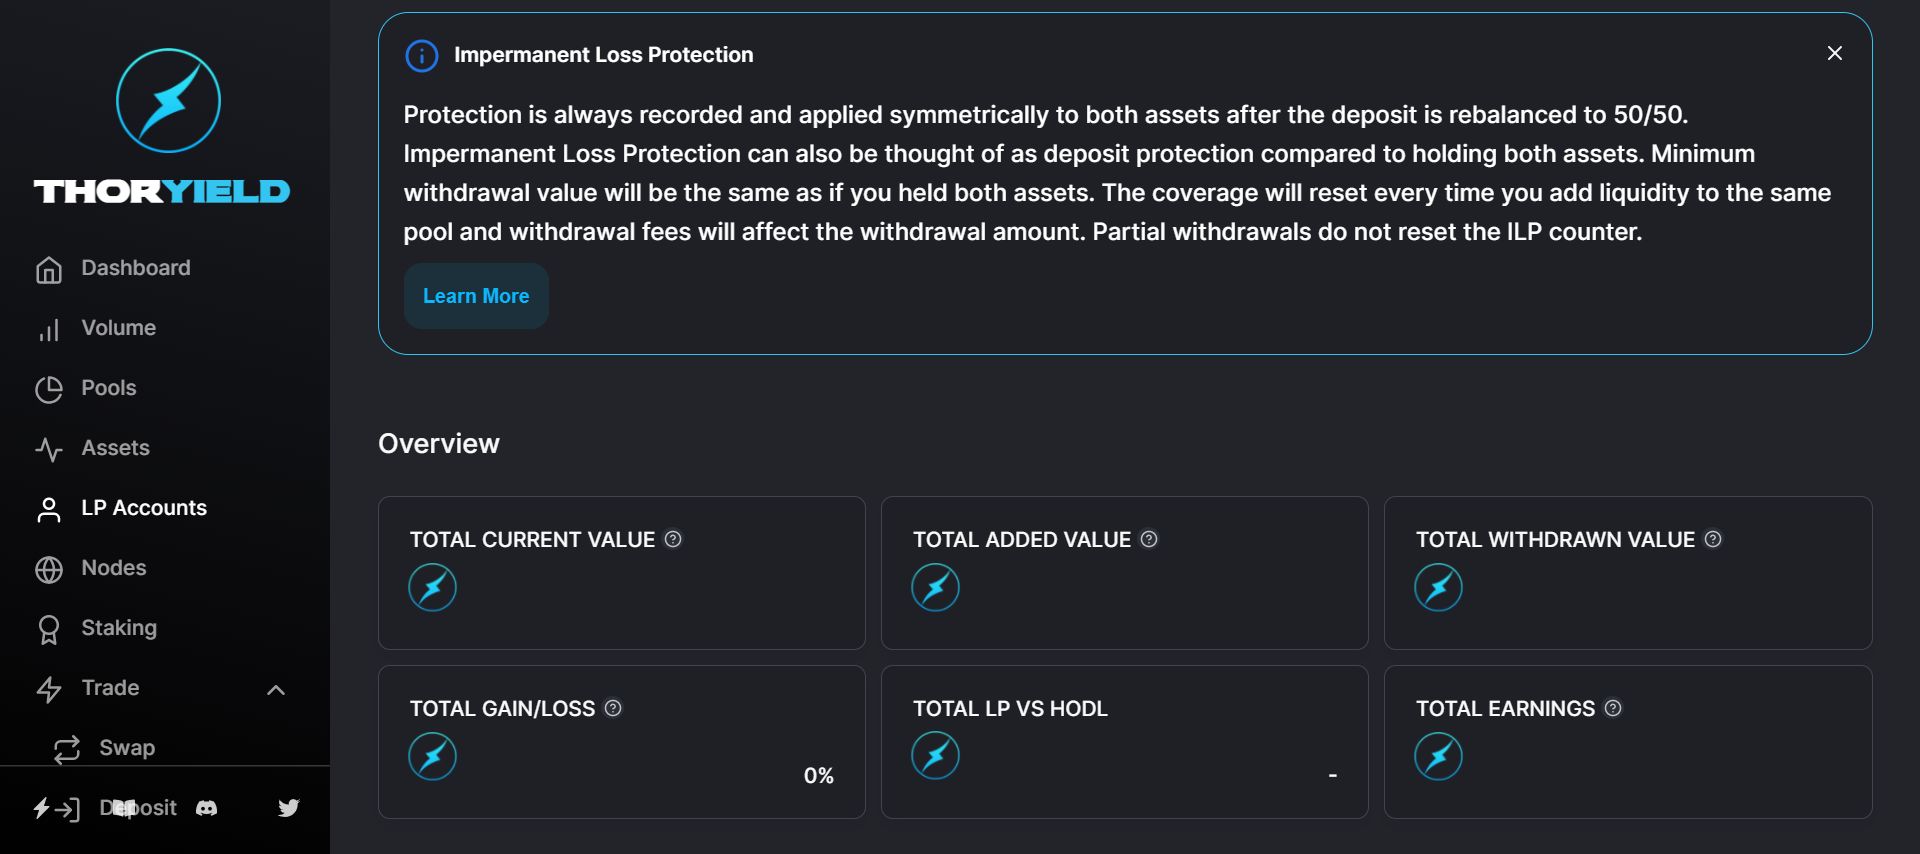Show help for Total Earnings

click(x=1614, y=708)
